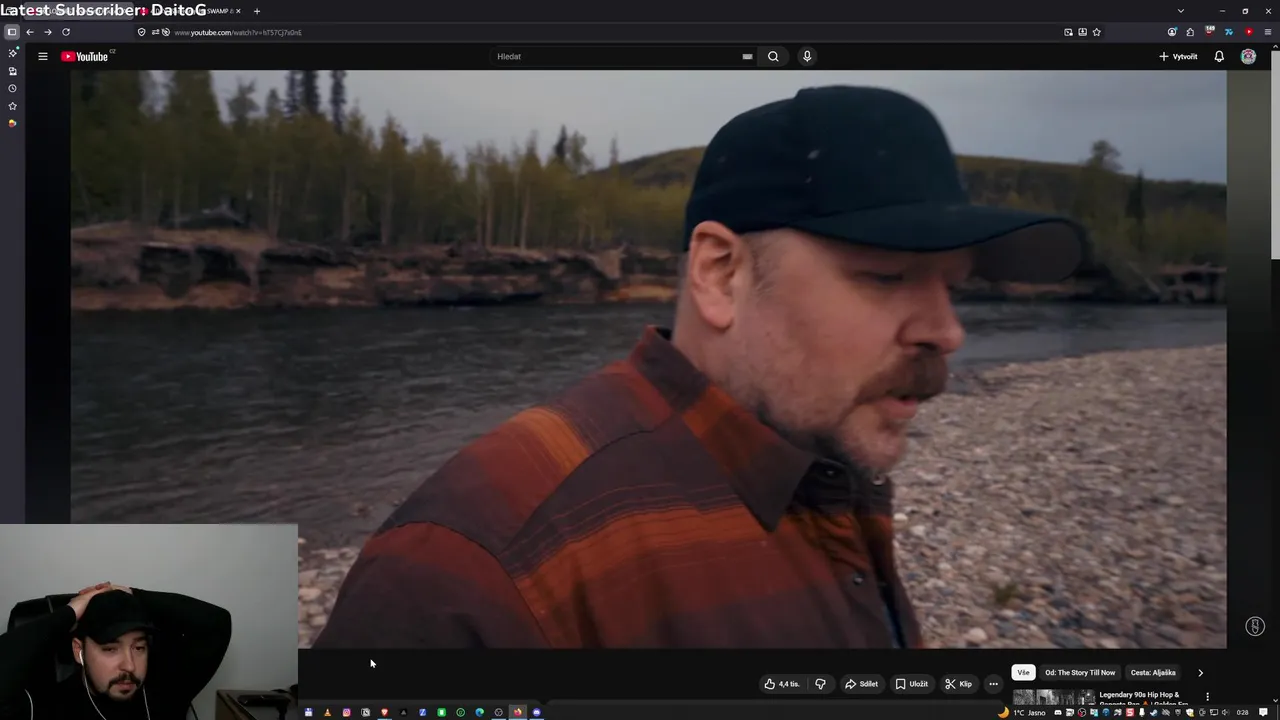Open Firefox icon in taskbar
Screen dimensions: 1280x720
[x=517, y=712]
